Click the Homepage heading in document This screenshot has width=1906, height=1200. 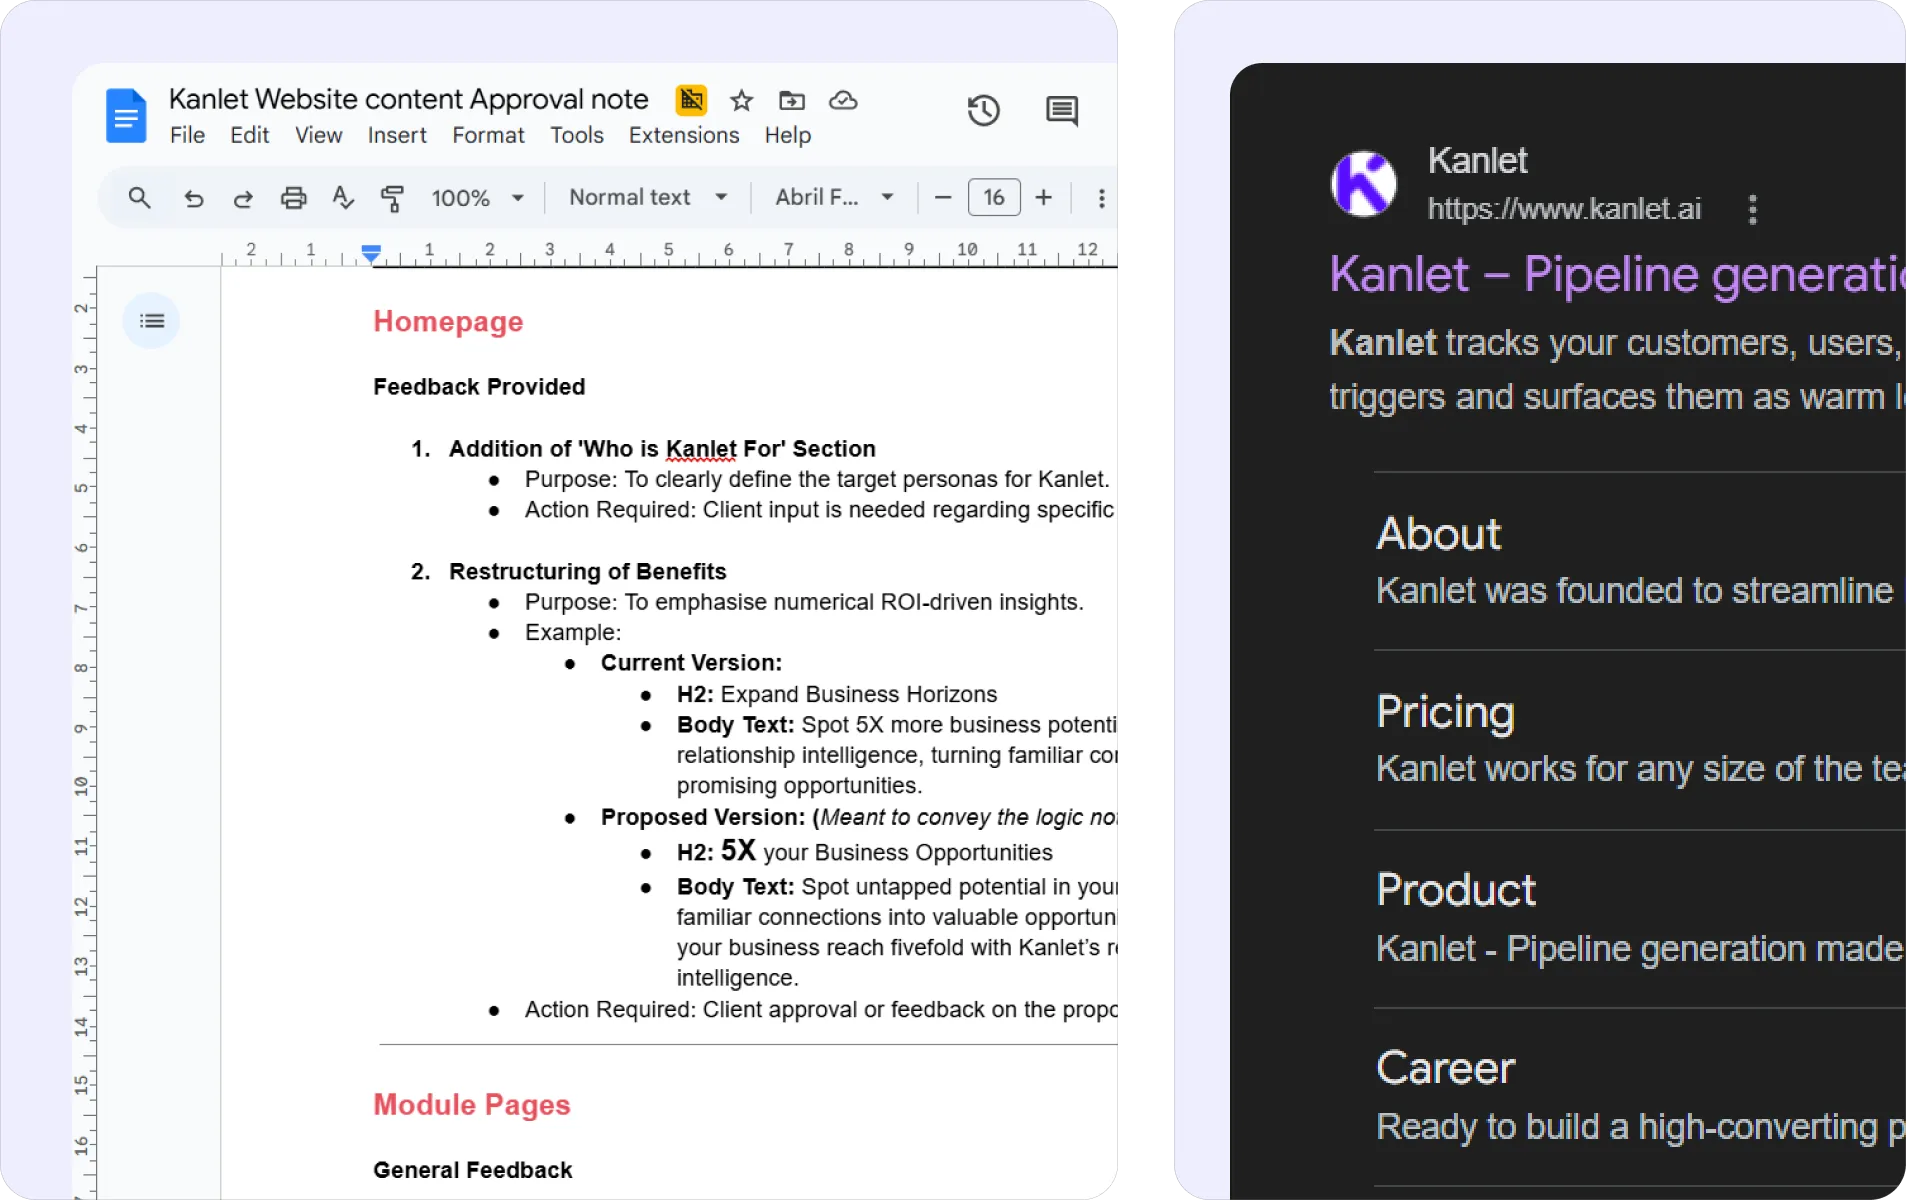click(x=448, y=322)
